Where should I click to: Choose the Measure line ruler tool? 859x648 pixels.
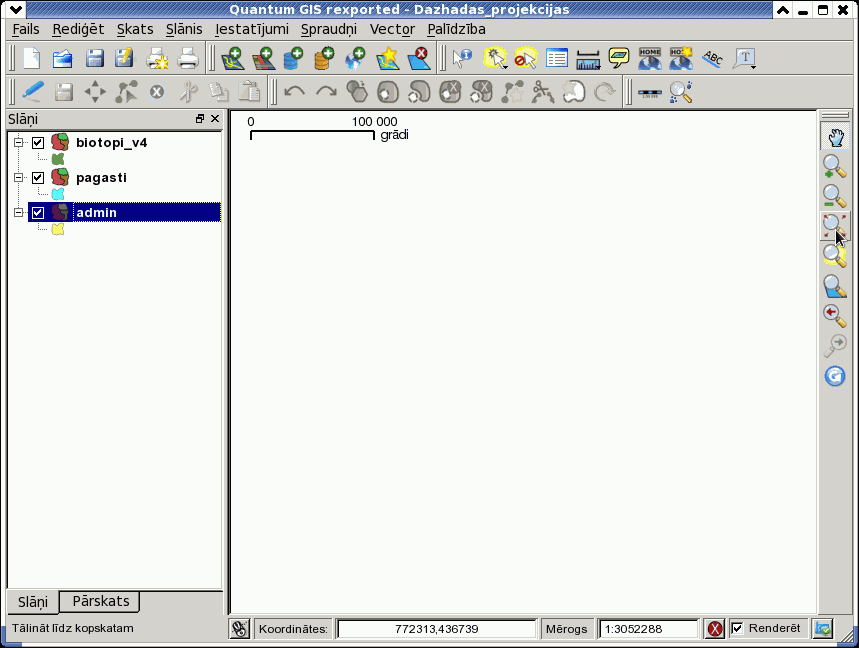[587, 58]
